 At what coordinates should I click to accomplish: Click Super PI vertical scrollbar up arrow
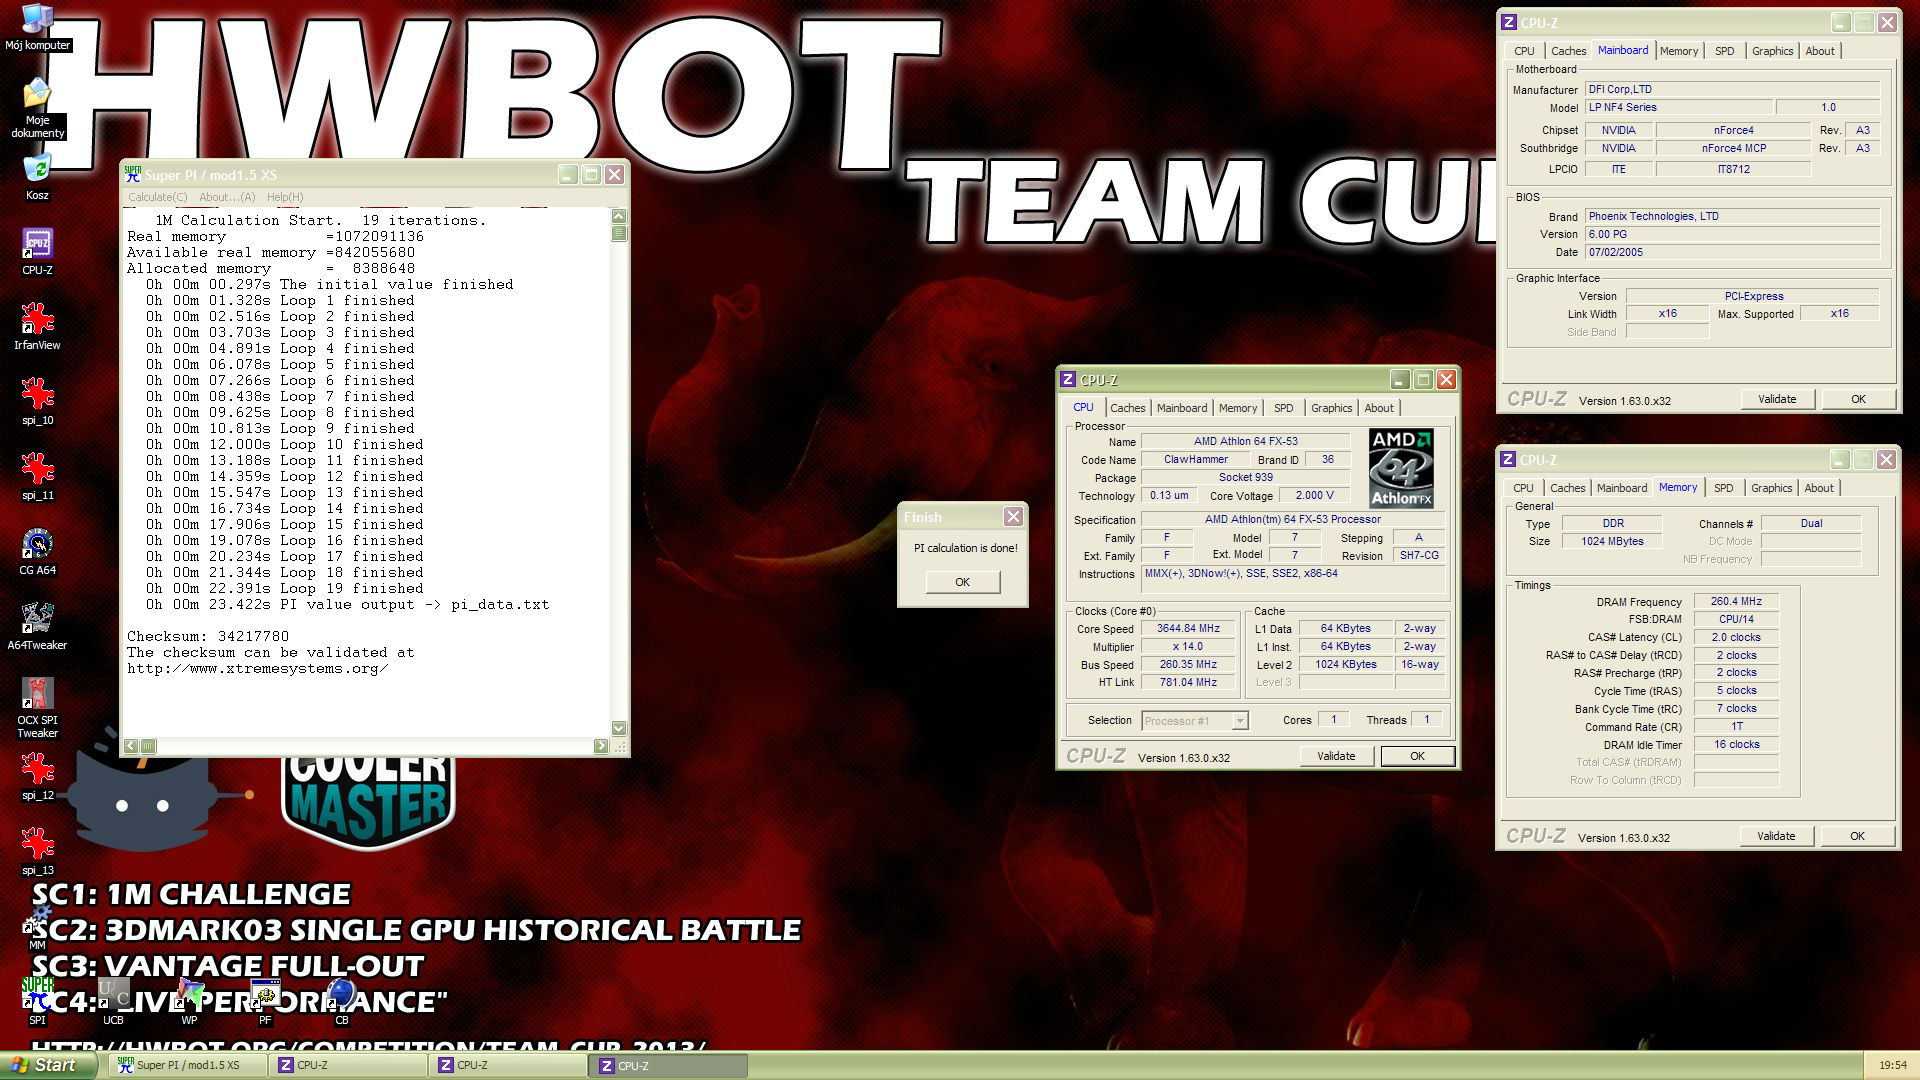click(619, 216)
